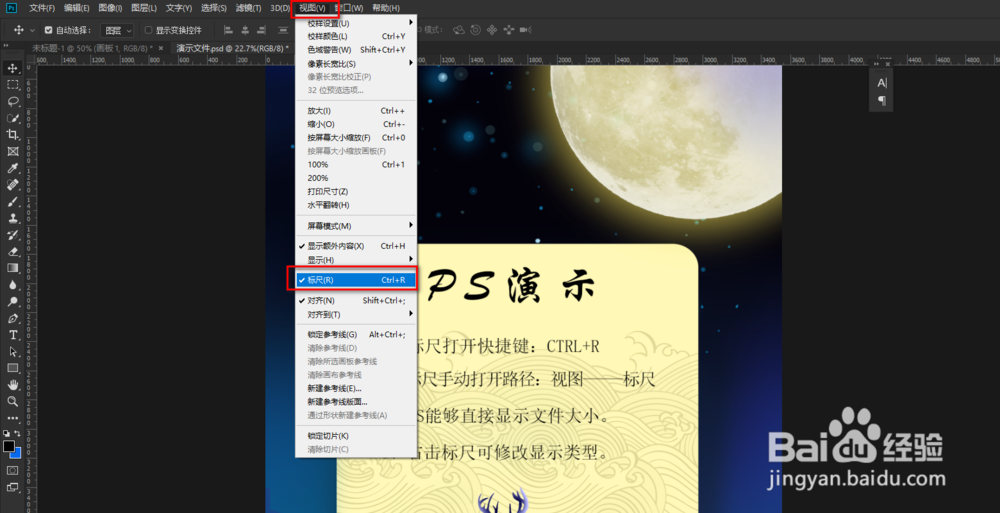Select the Gradient tool
The width and height of the screenshot is (1000, 513).
pyautogui.click(x=13, y=268)
